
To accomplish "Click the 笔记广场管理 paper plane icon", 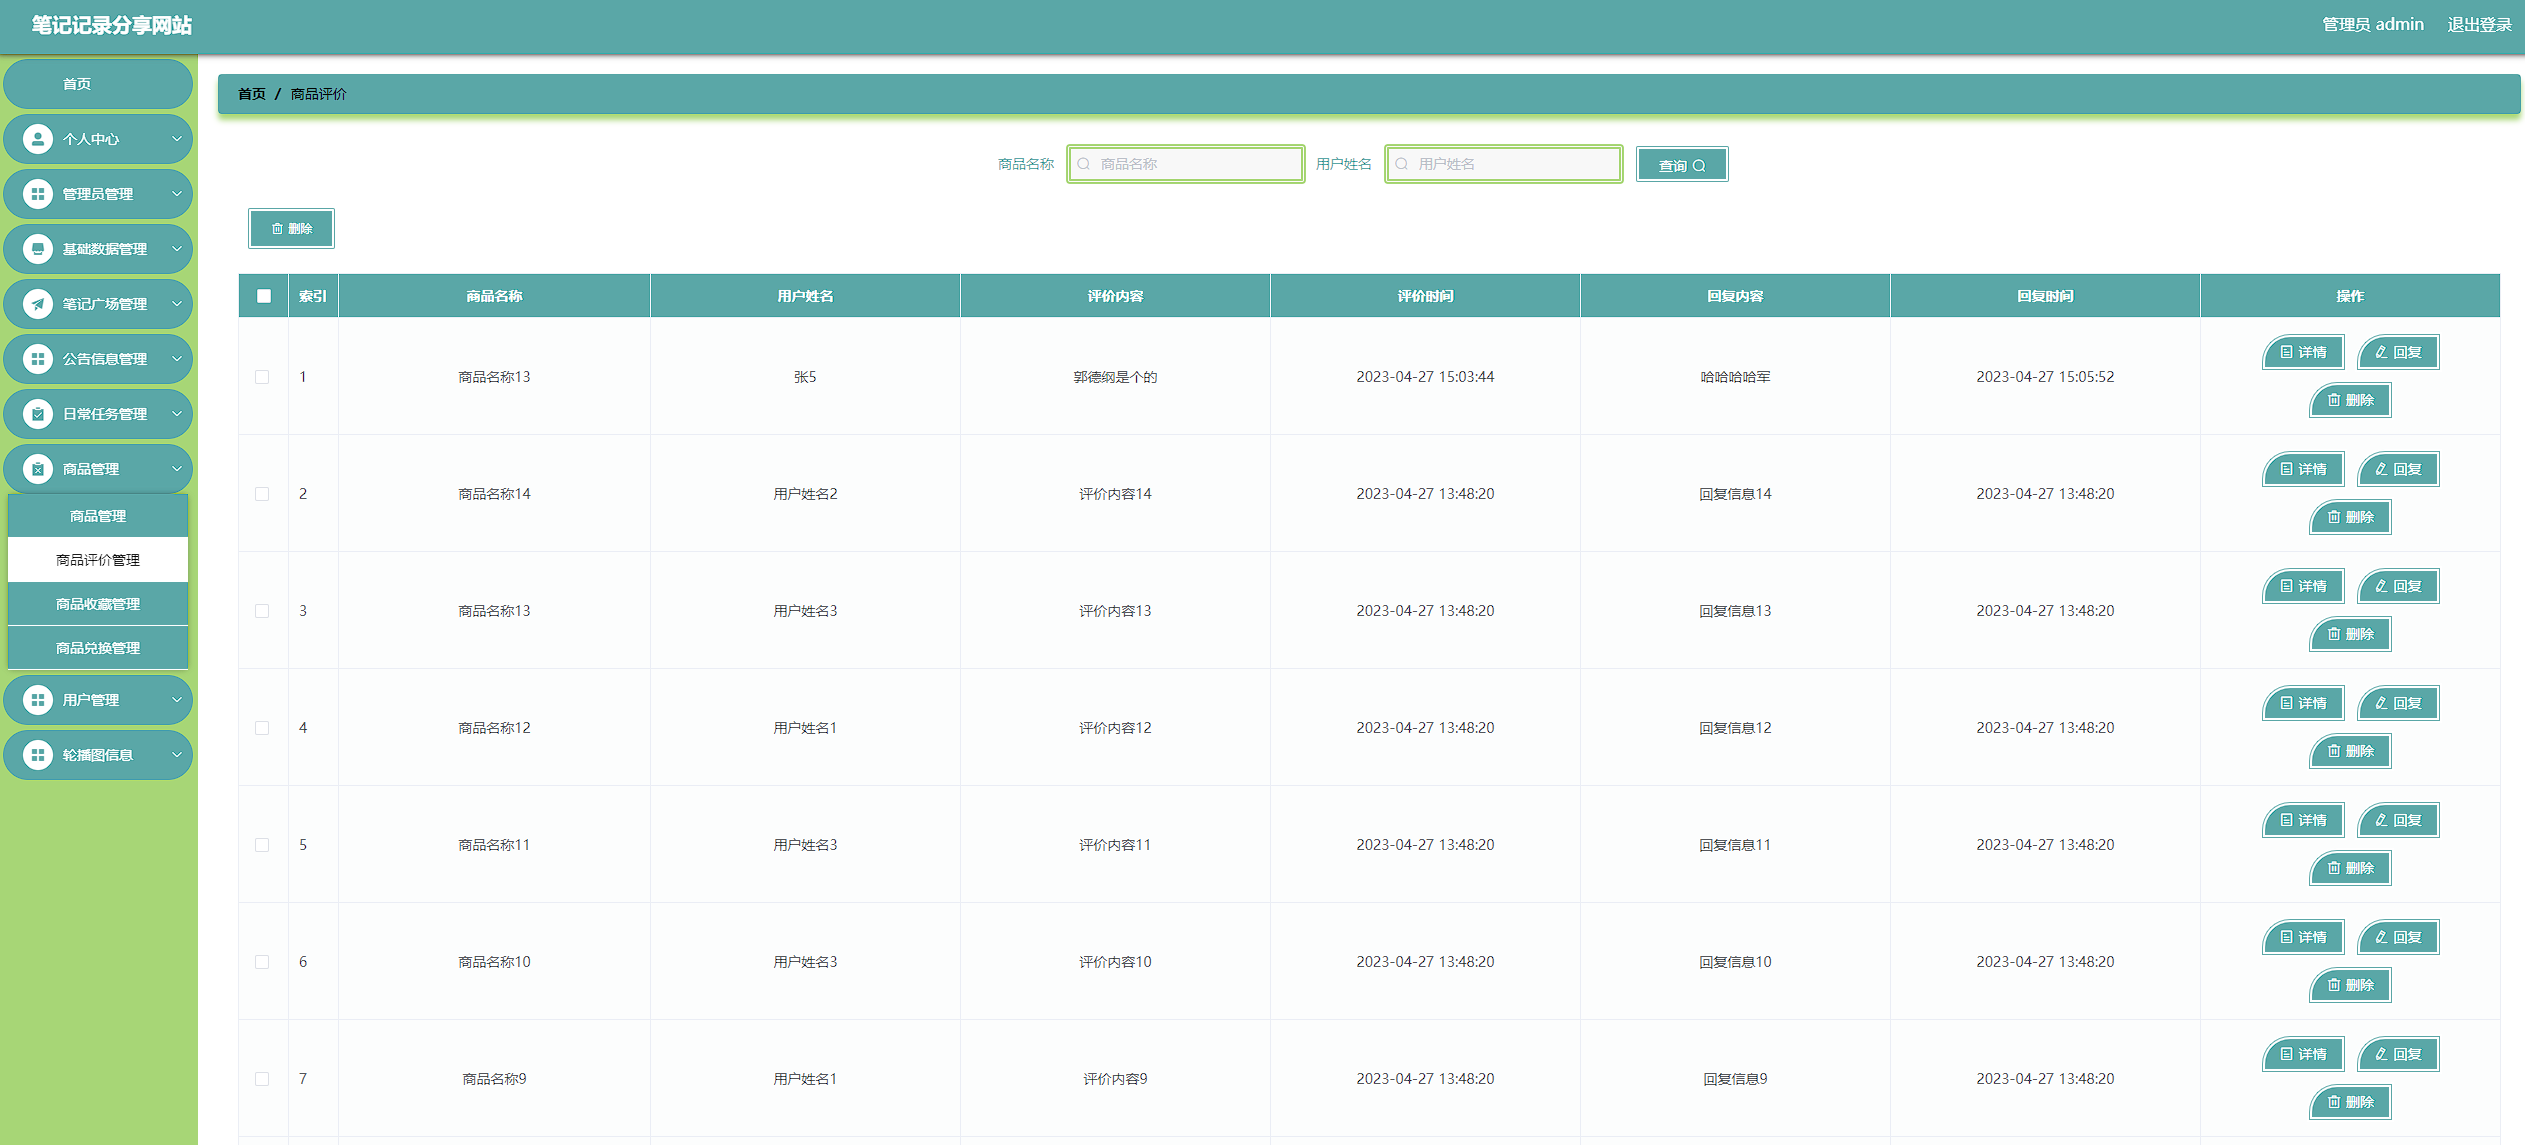I will coord(38,304).
